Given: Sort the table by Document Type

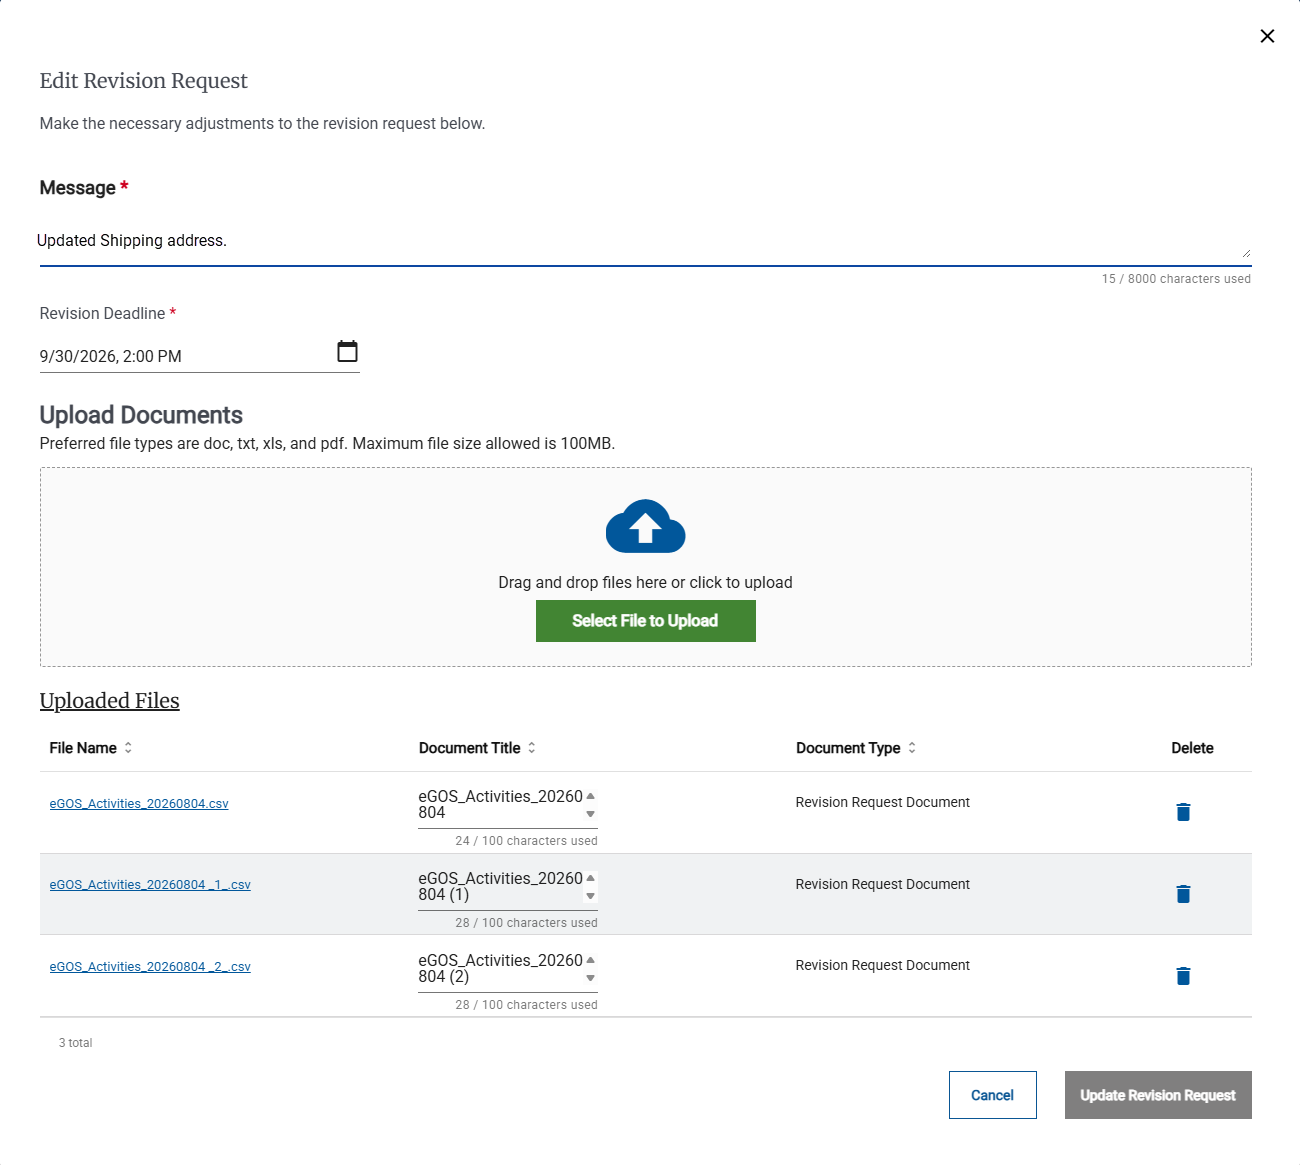Looking at the screenshot, I should tap(856, 748).
